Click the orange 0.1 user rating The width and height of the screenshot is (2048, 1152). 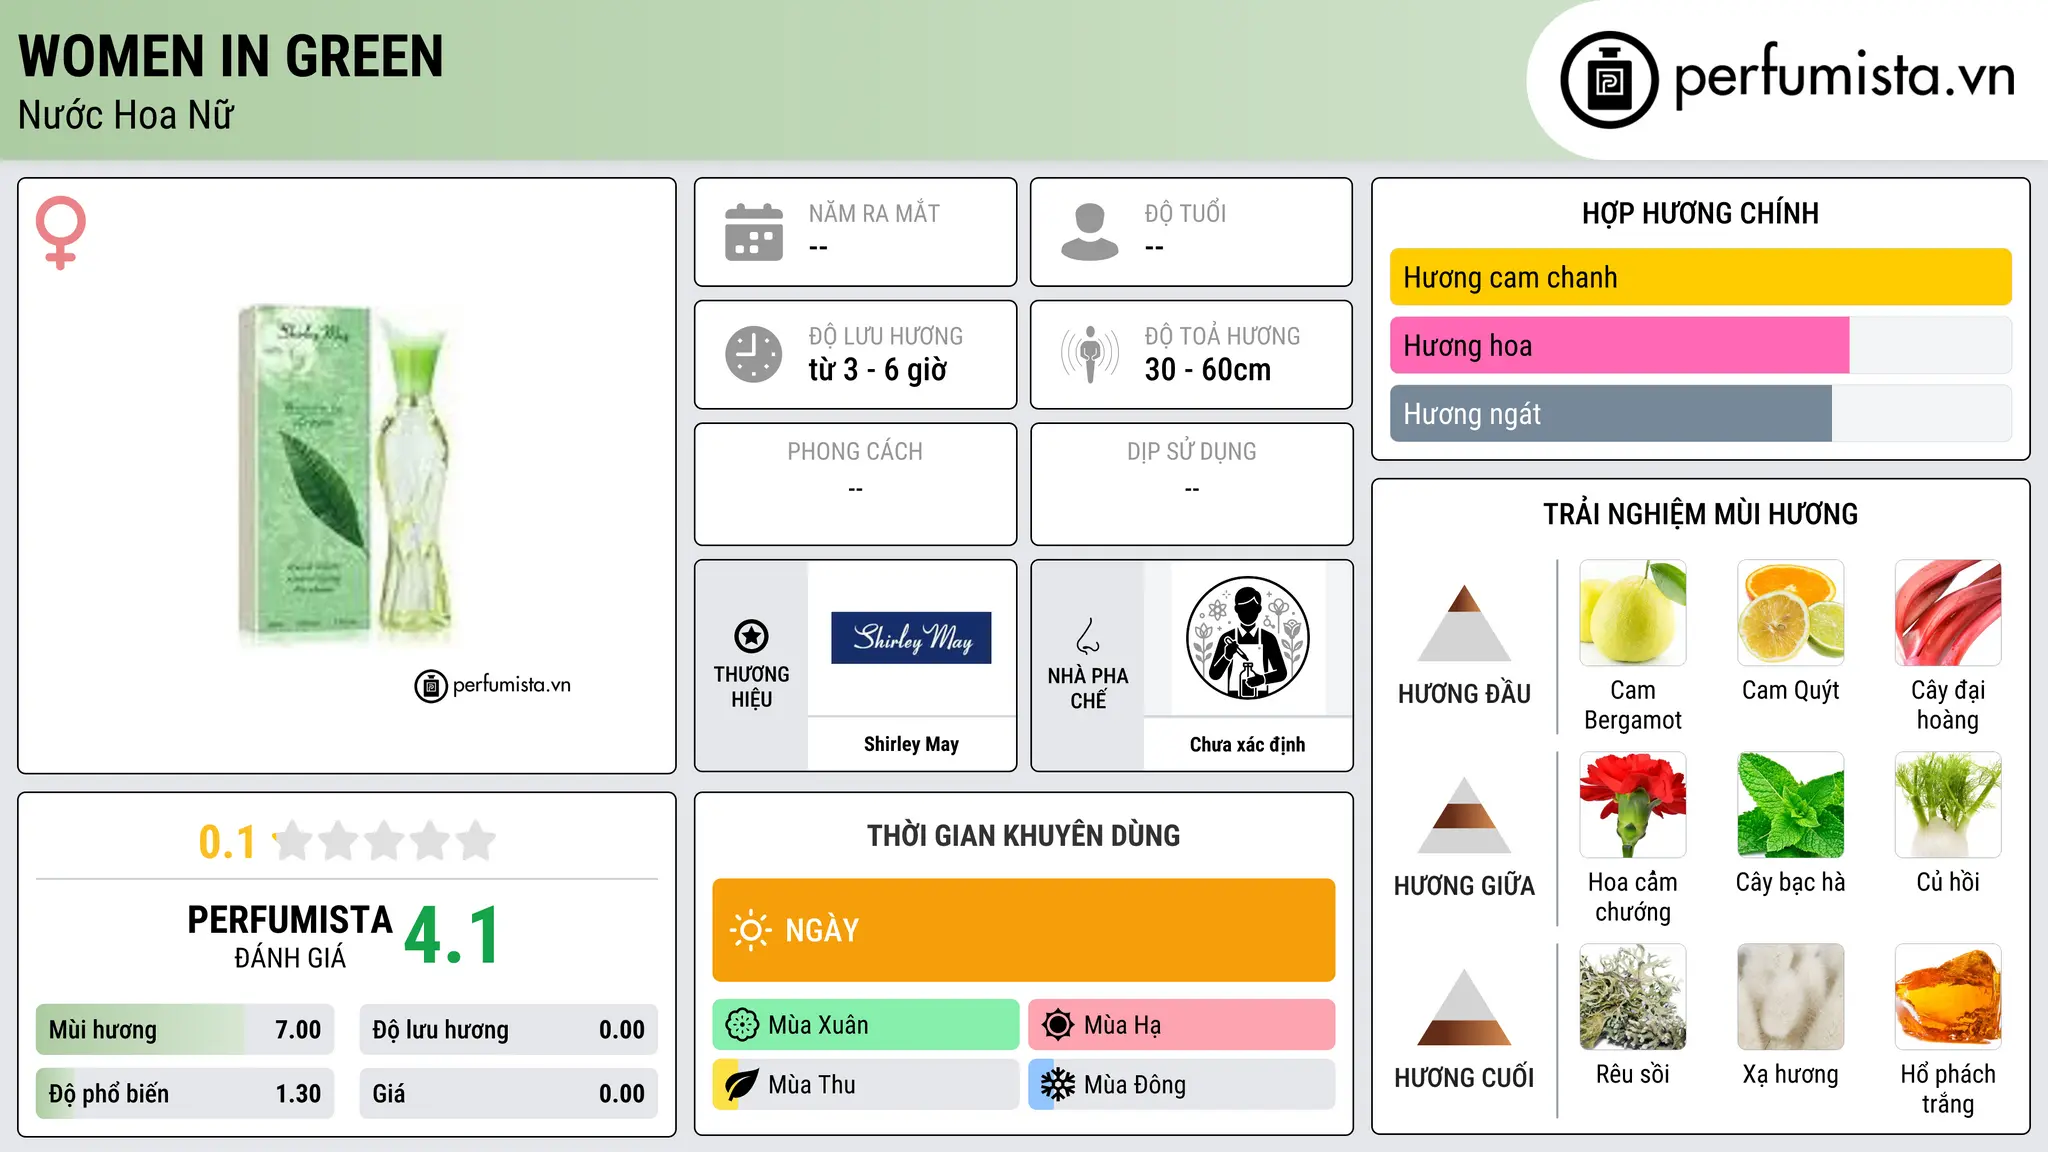click(227, 842)
